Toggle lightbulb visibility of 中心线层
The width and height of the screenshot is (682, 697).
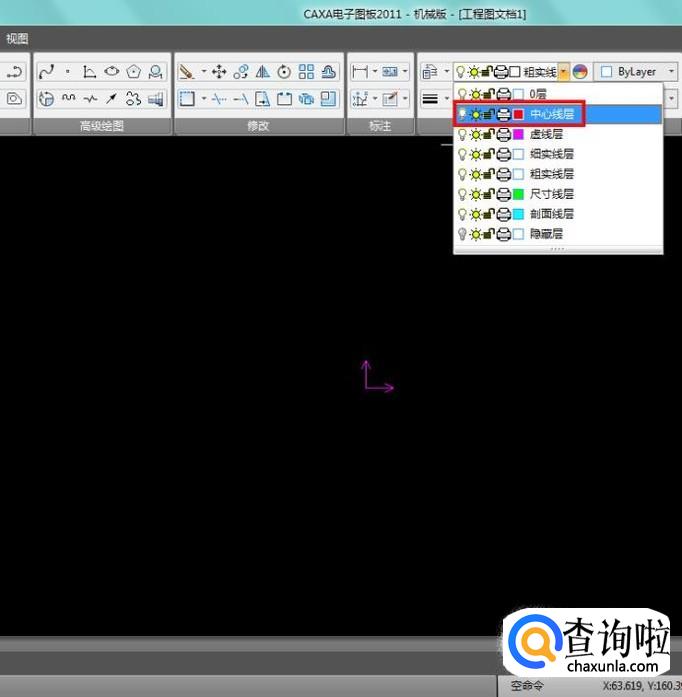[x=462, y=114]
